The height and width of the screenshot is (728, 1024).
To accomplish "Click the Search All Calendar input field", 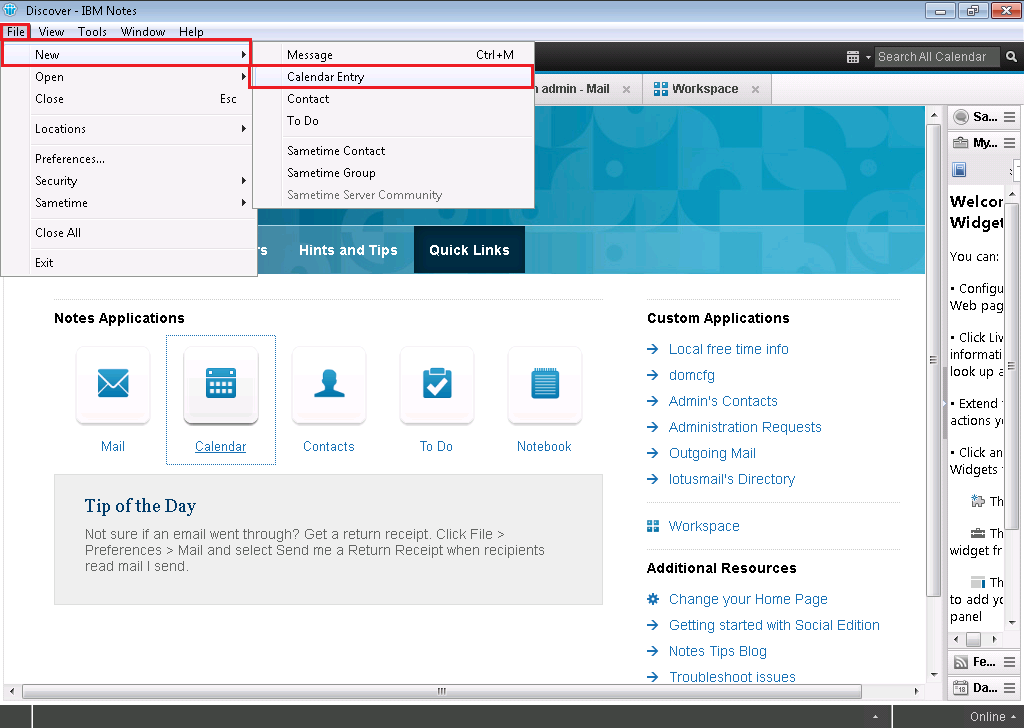I will point(936,57).
